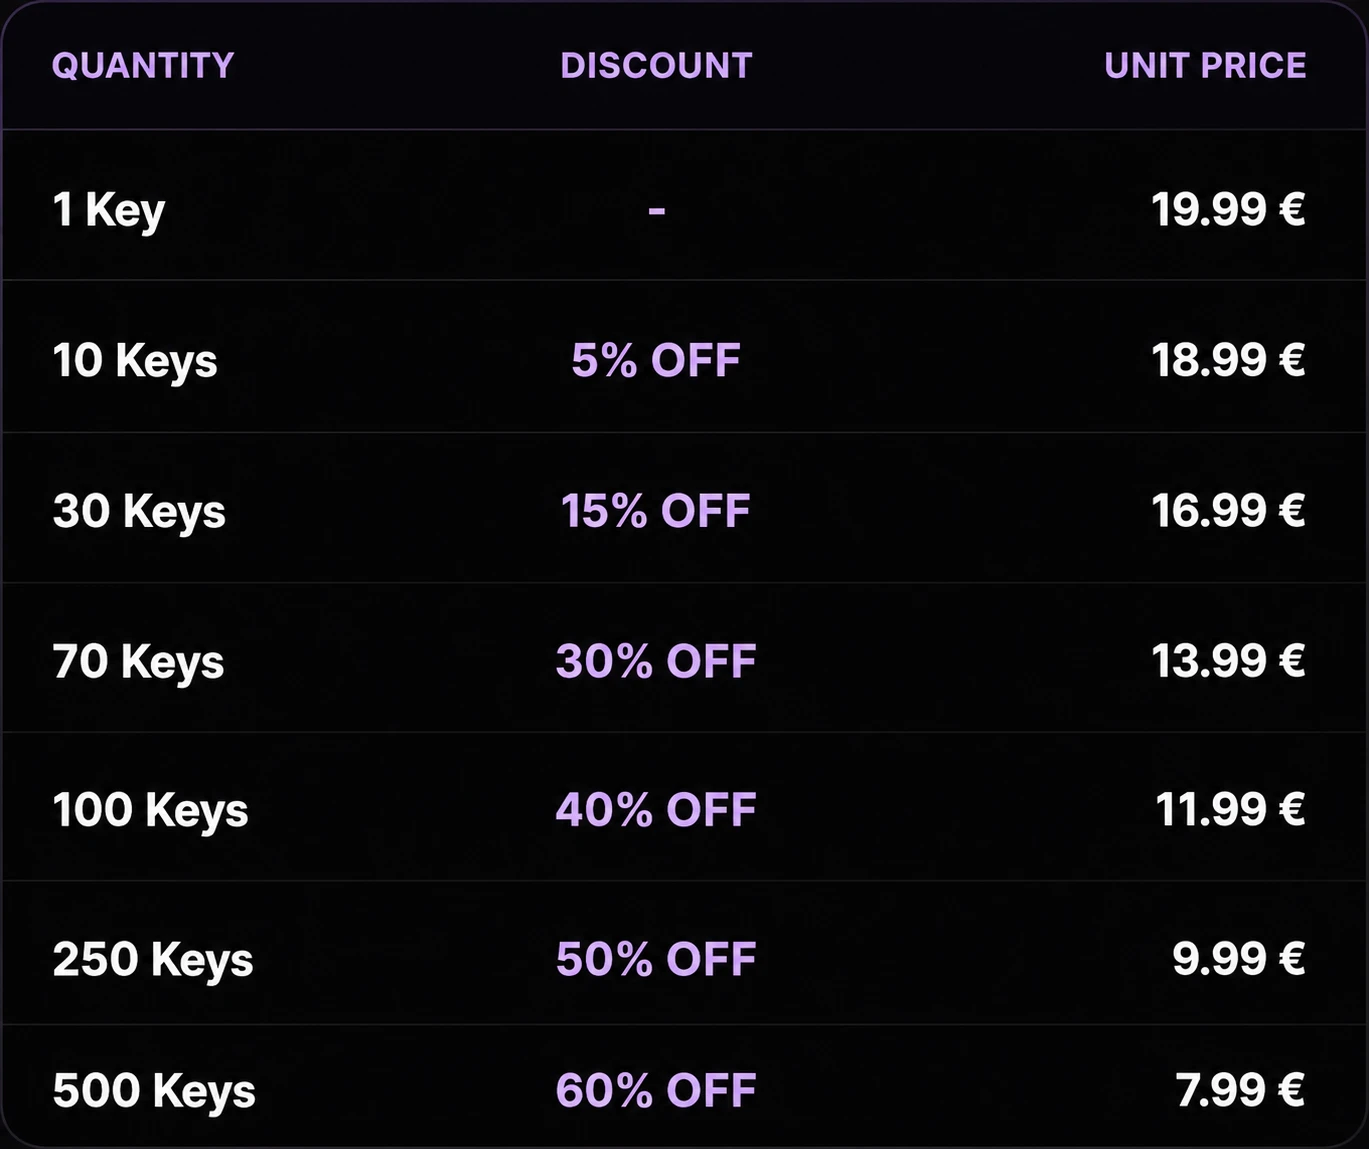Image resolution: width=1369 pixels, height=1149 pixels.
Task: Click the 60% OFF discount text
Action: click(x=656, y=1090)
